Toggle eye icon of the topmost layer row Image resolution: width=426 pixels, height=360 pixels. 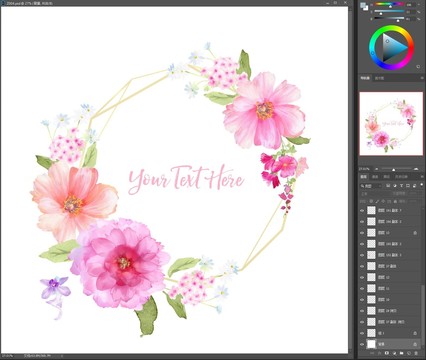click(x=362, y=210)
